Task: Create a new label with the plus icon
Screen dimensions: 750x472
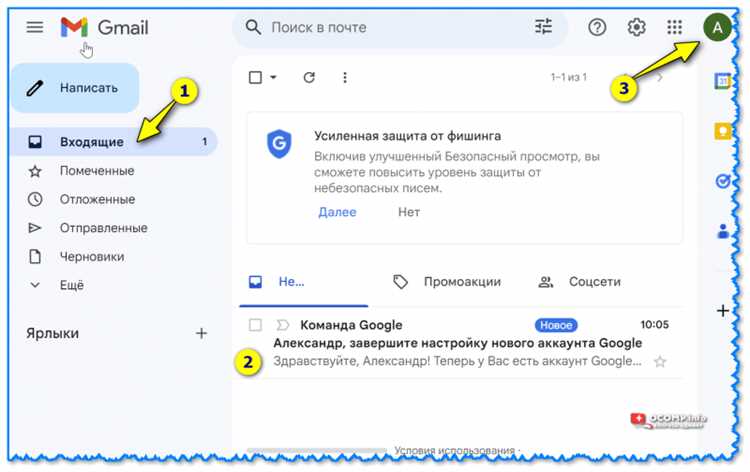Action: (x=201, y=333)
